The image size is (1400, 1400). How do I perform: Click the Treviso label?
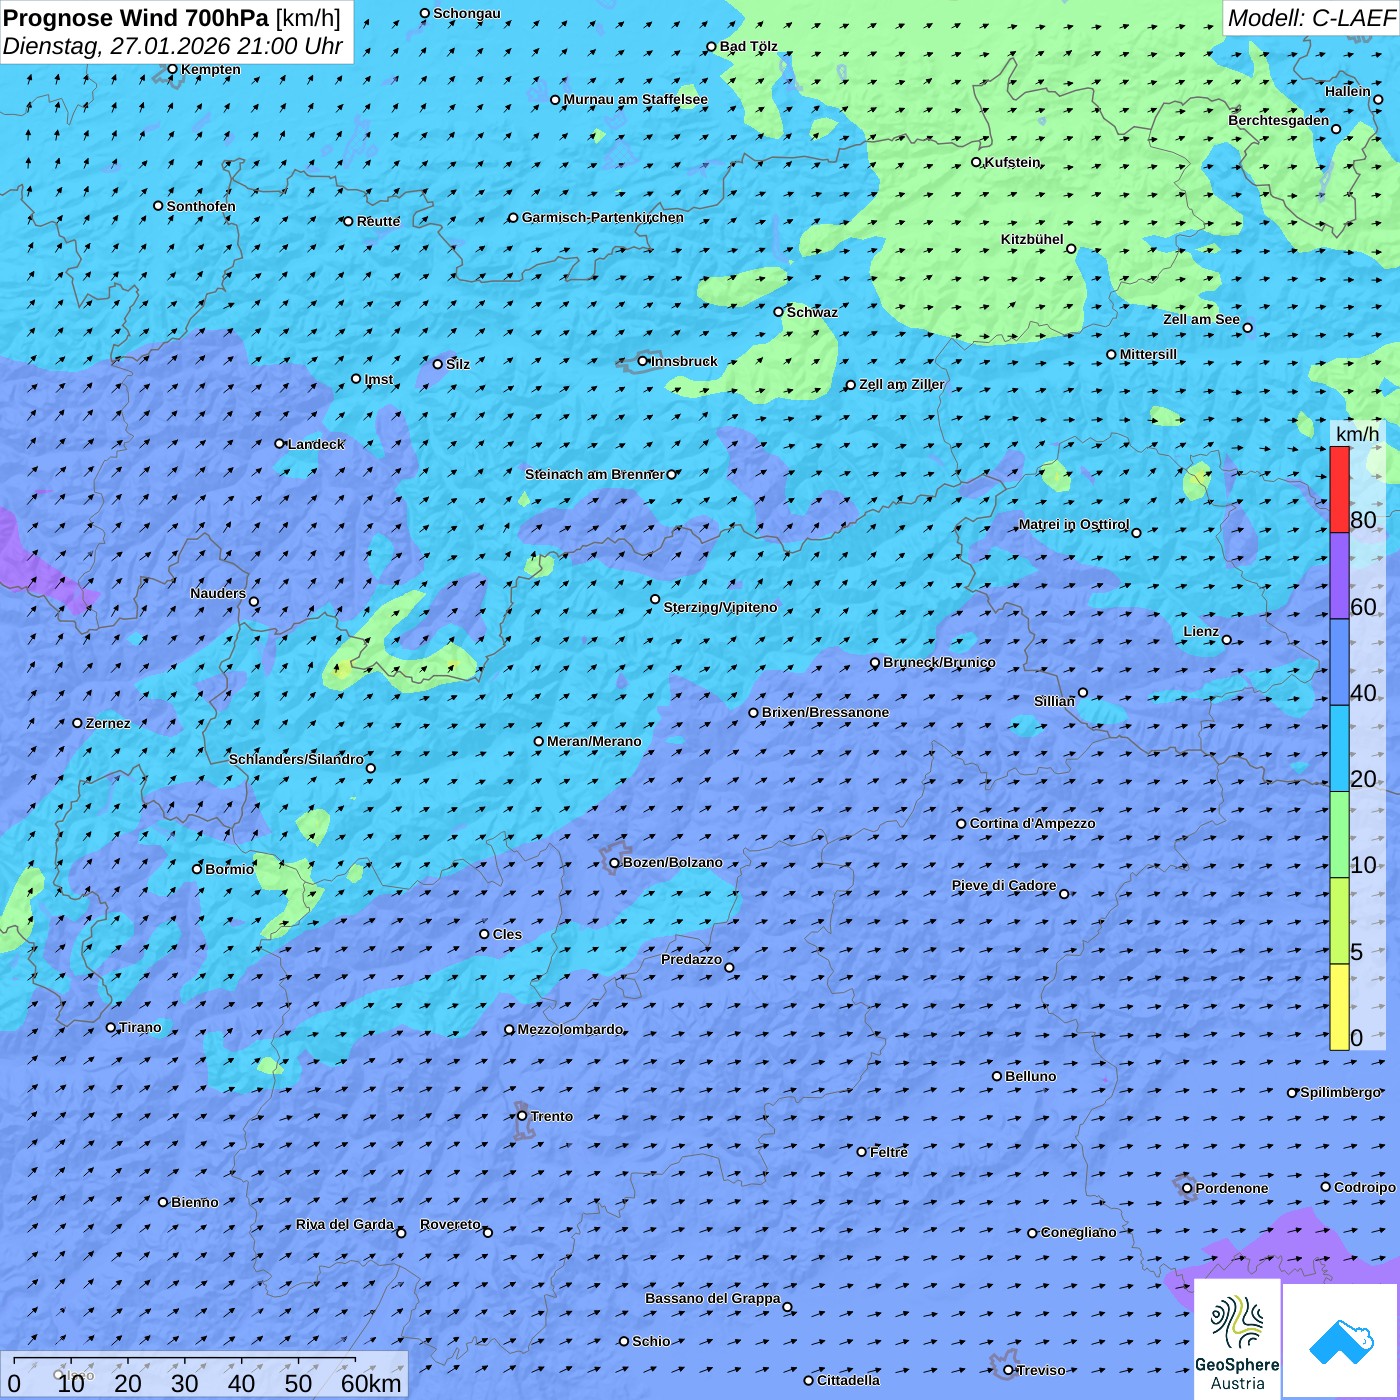coord(1041,1370)
